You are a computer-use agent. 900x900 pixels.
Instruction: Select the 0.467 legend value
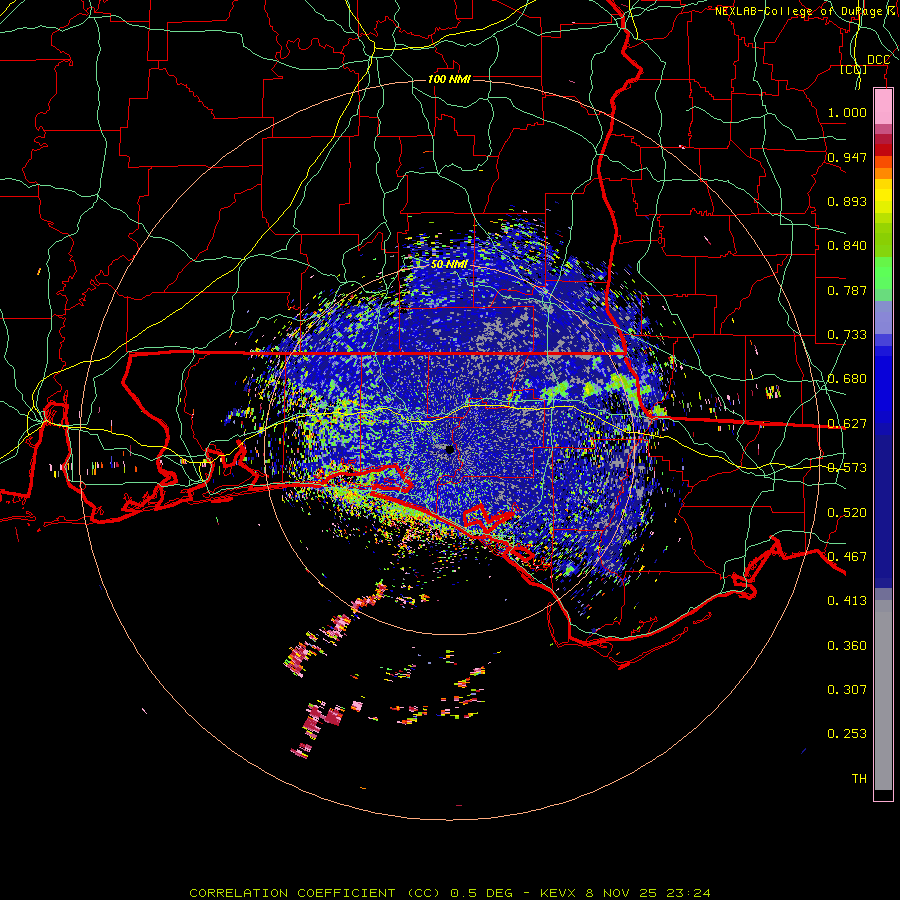pos(847,557)
